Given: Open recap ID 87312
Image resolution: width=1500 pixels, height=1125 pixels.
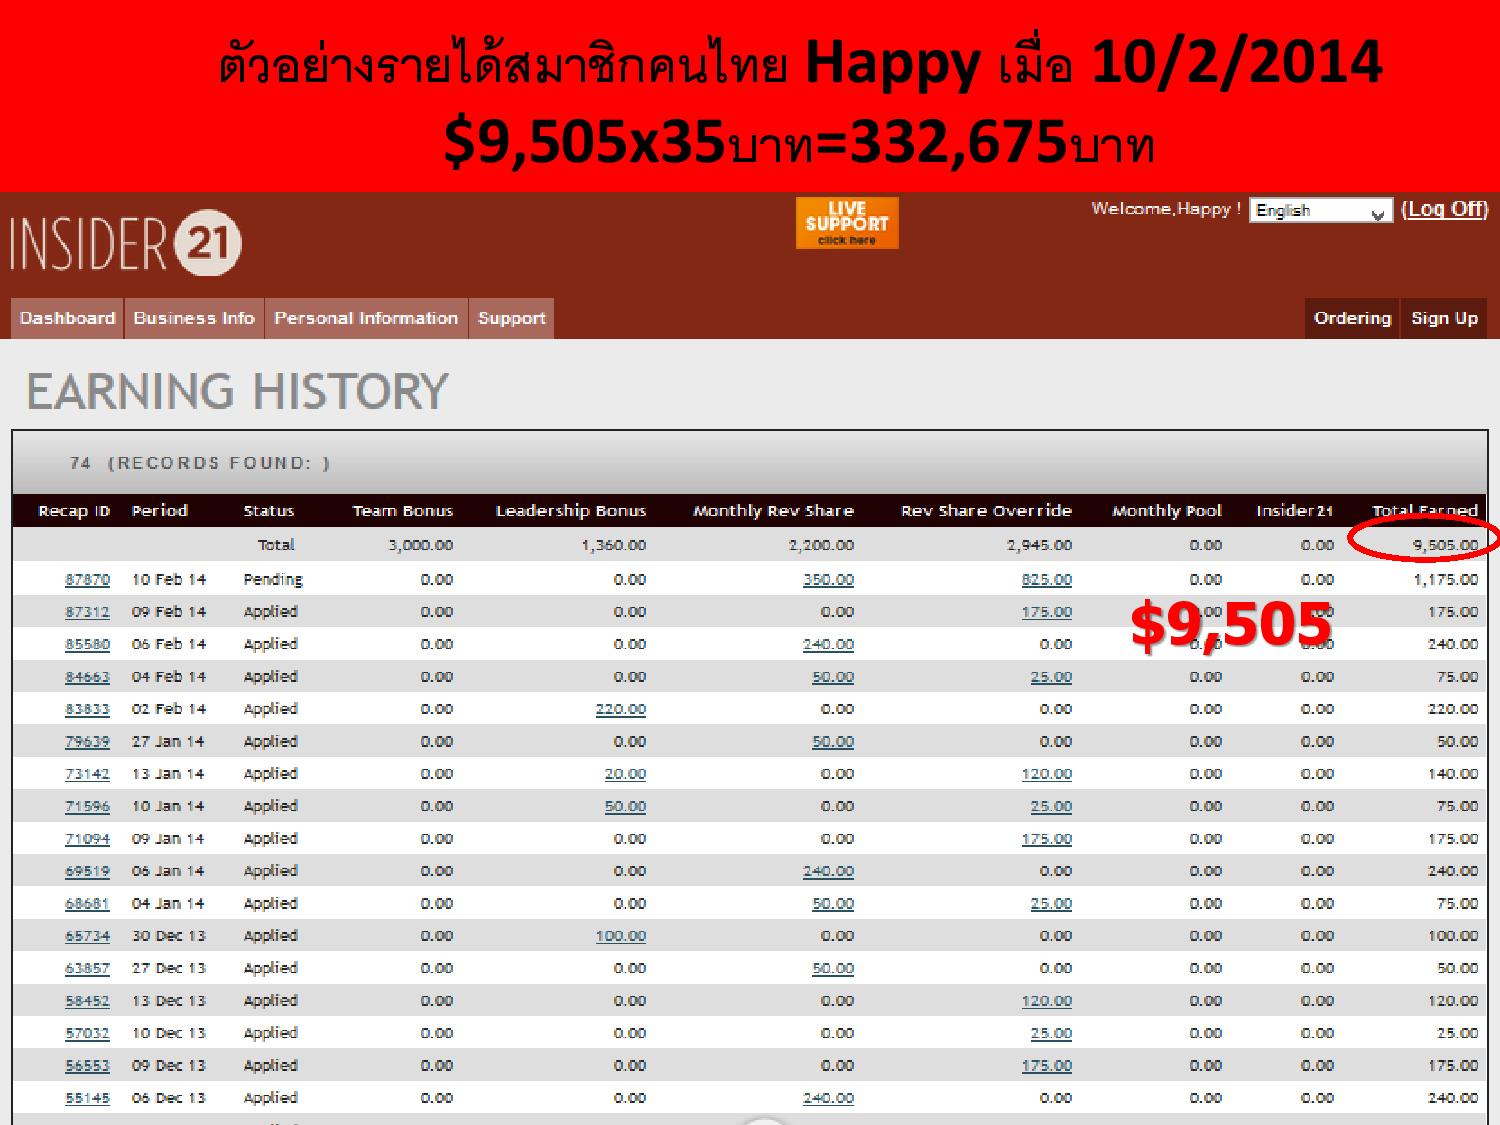Looking at the screenshot, I should click(x=87, y=612).
